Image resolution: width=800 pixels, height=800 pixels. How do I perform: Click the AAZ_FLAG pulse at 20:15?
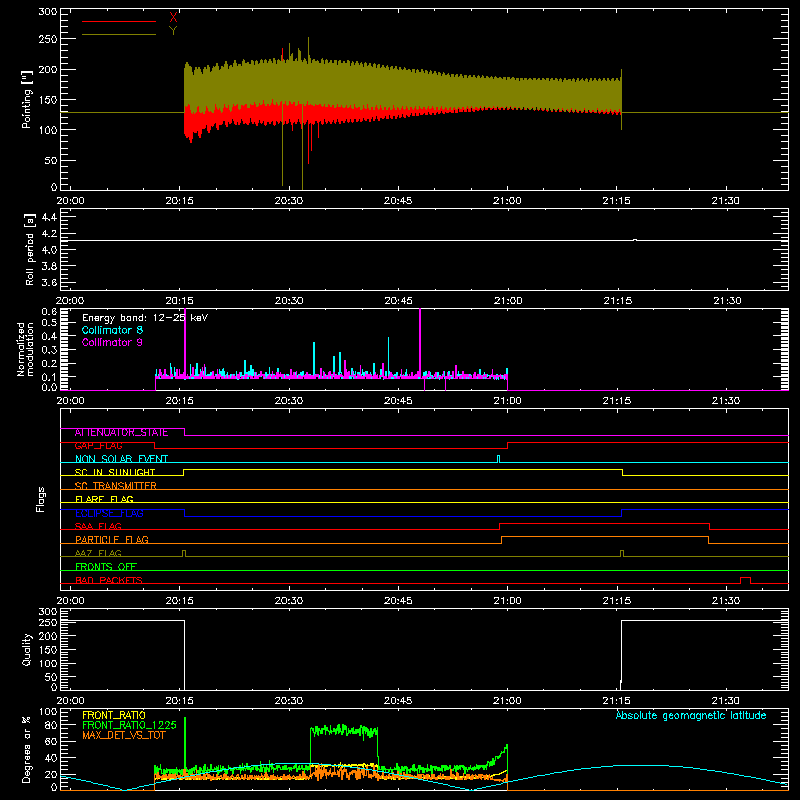click(184, 553)
